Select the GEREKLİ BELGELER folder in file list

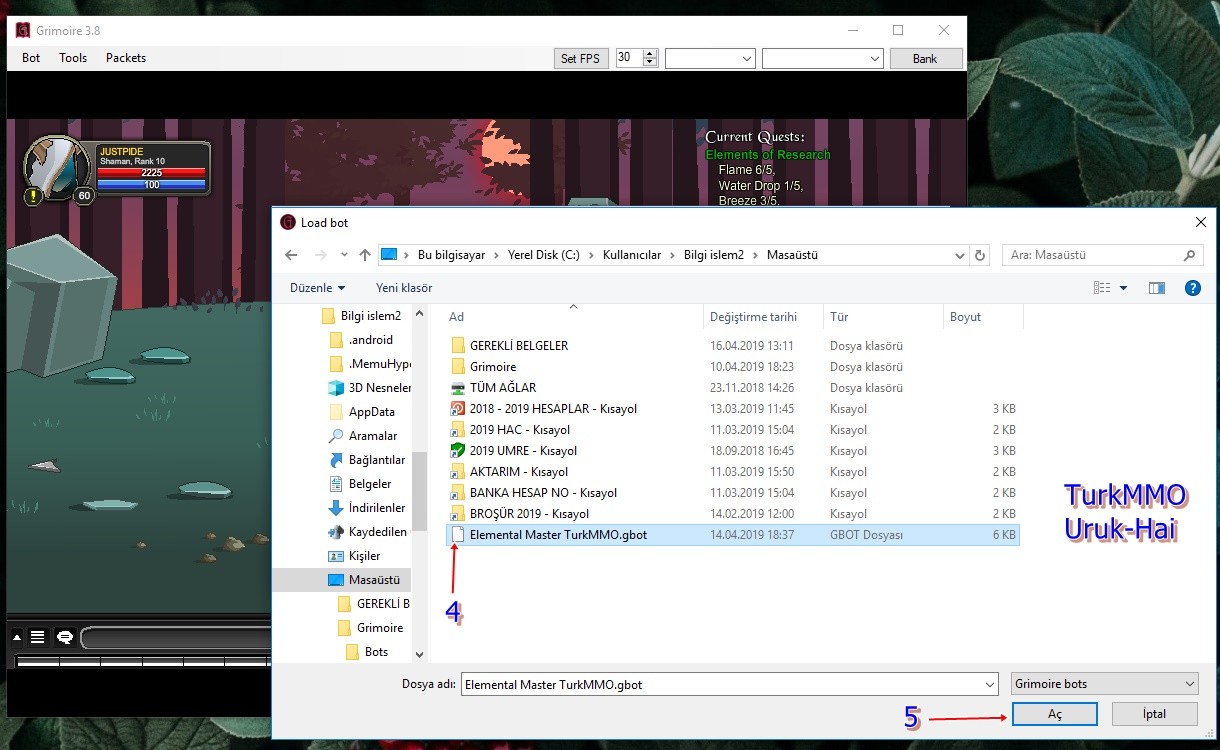tap(732, 346)
